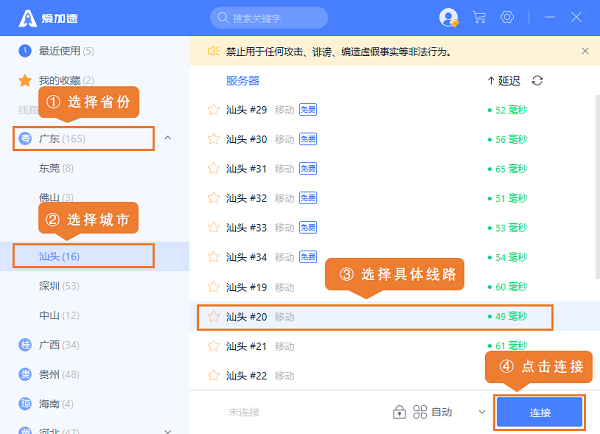600x434 pixels.
Task: Minimize the 爱加速 window
Action: (550, 17)
